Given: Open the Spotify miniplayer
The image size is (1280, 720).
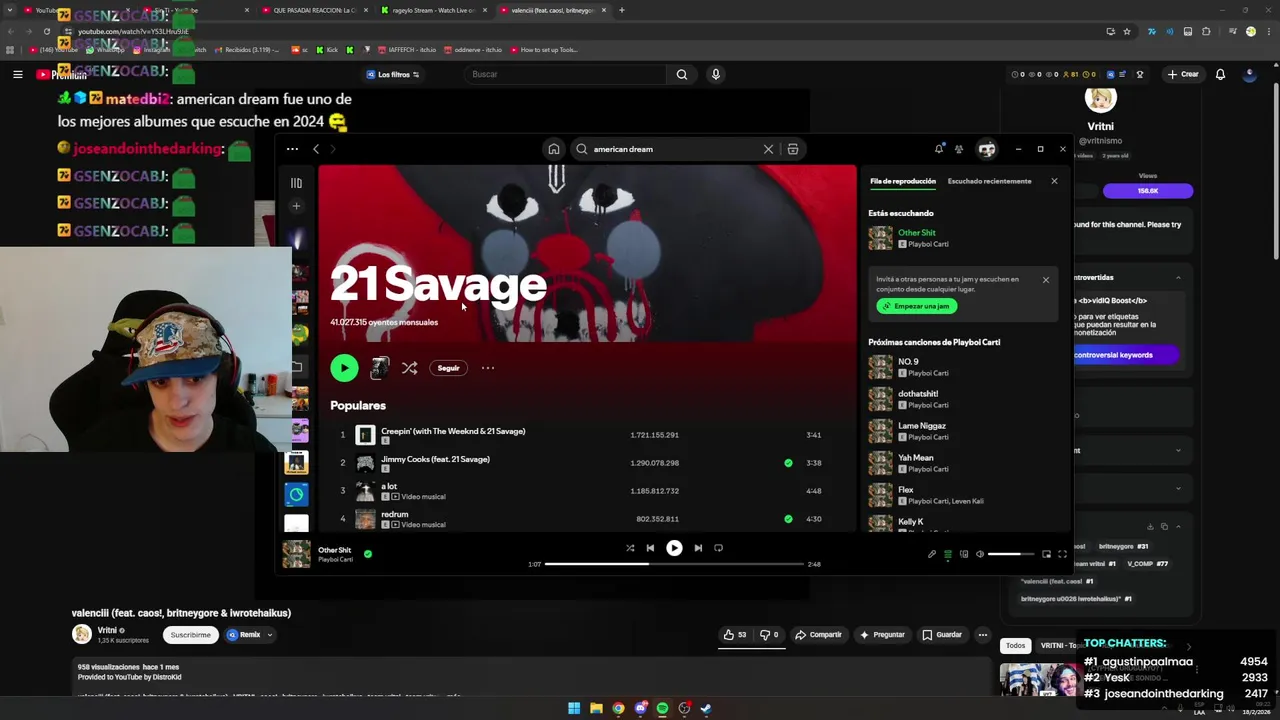Looking at the screenshot, I should [x=1046, y=554].
